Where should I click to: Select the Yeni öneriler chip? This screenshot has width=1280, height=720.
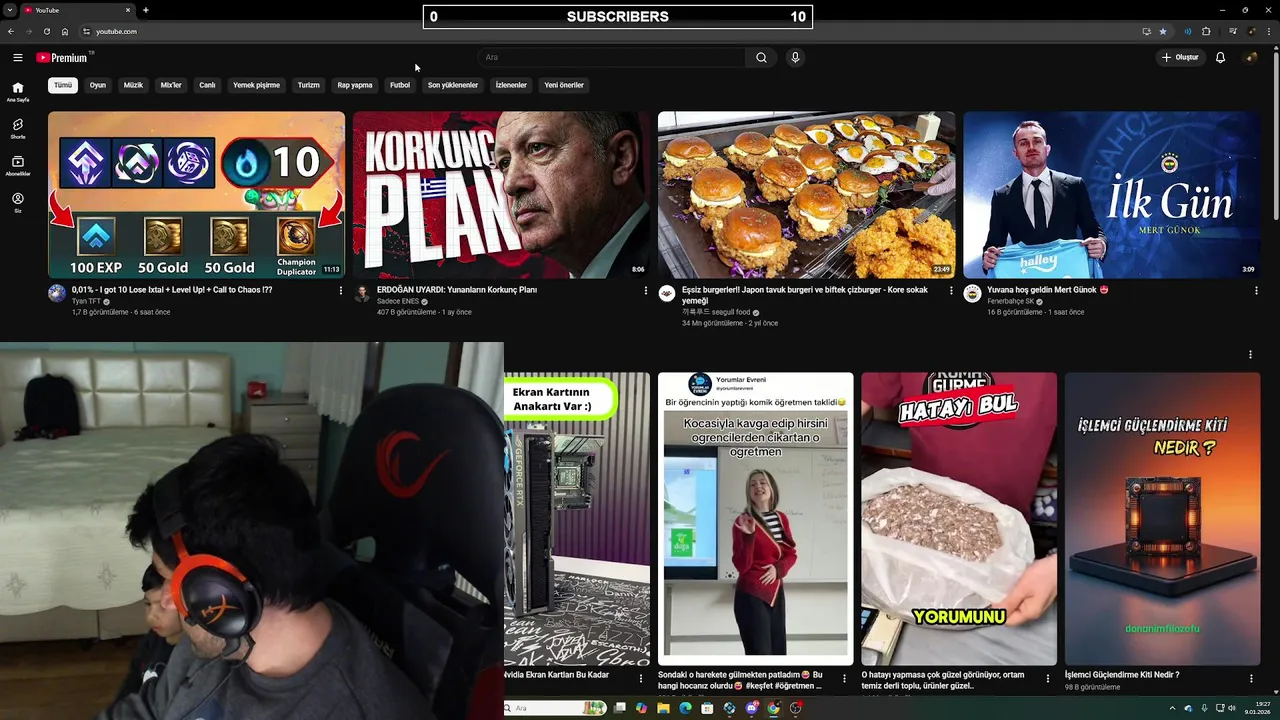tap(564, 85)
